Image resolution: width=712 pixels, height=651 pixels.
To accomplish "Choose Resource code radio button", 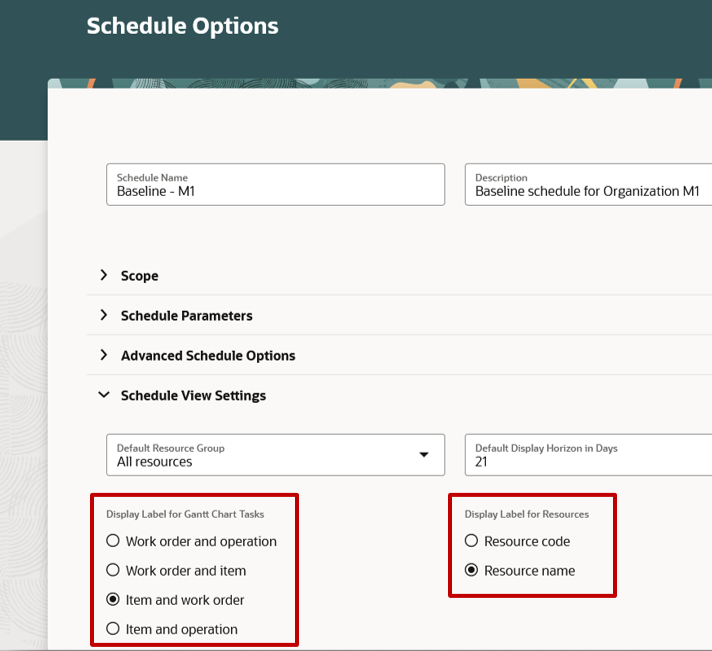I will click(x=471, y=541).
